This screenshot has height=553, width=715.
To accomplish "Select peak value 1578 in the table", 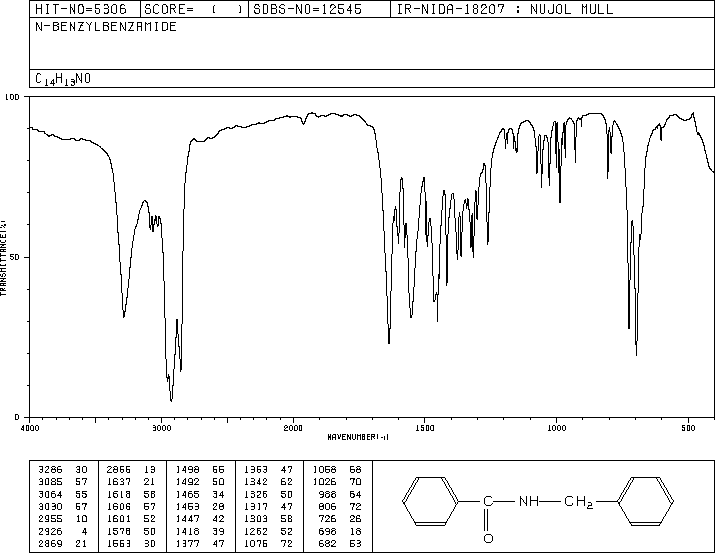I will click(x=119, y=532).
